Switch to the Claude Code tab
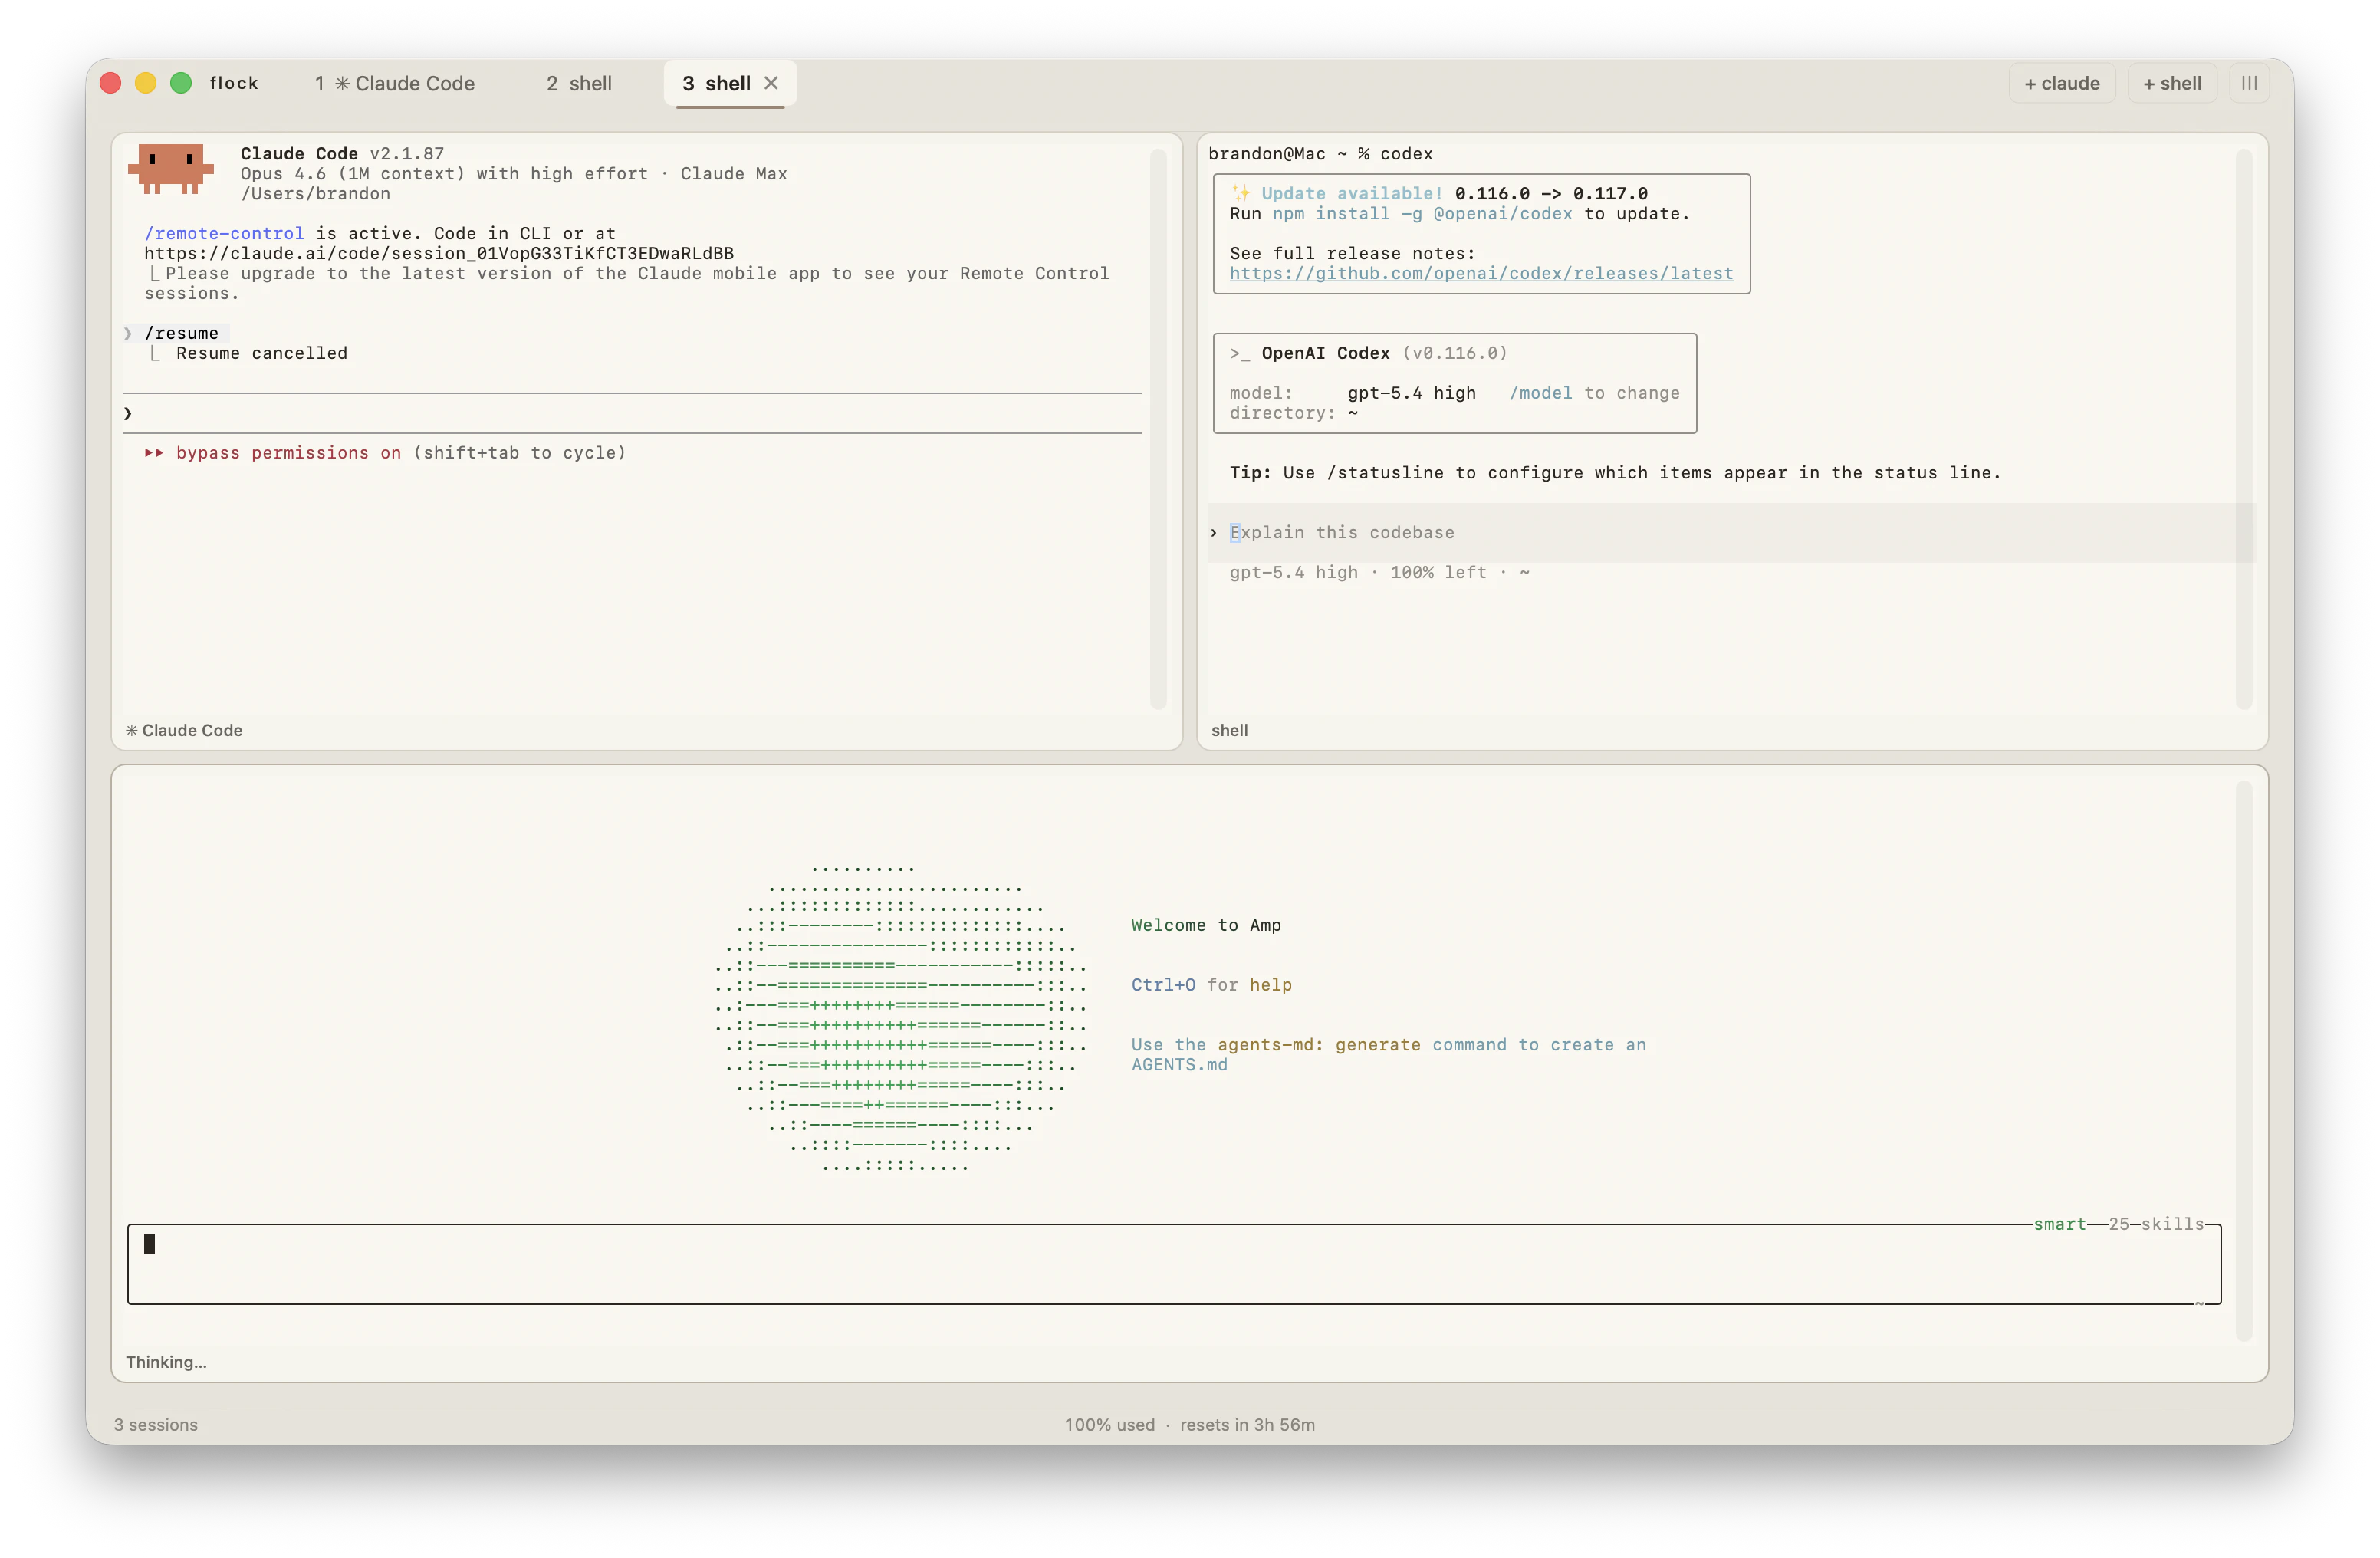The image size is (2380, 1558). pos(395,84)
